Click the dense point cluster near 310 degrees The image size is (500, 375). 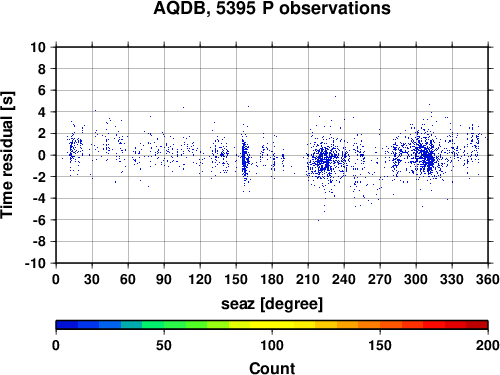pos(426,156)
